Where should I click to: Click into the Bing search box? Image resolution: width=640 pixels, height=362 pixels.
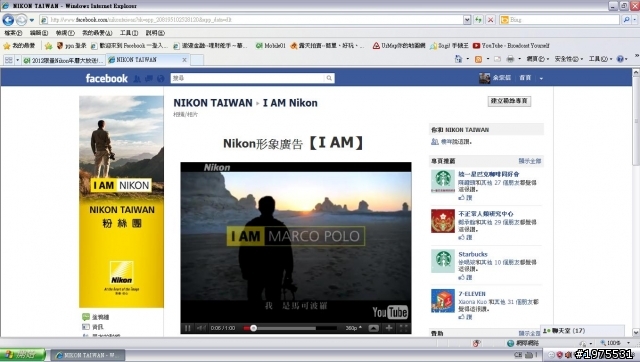point(563,20)
